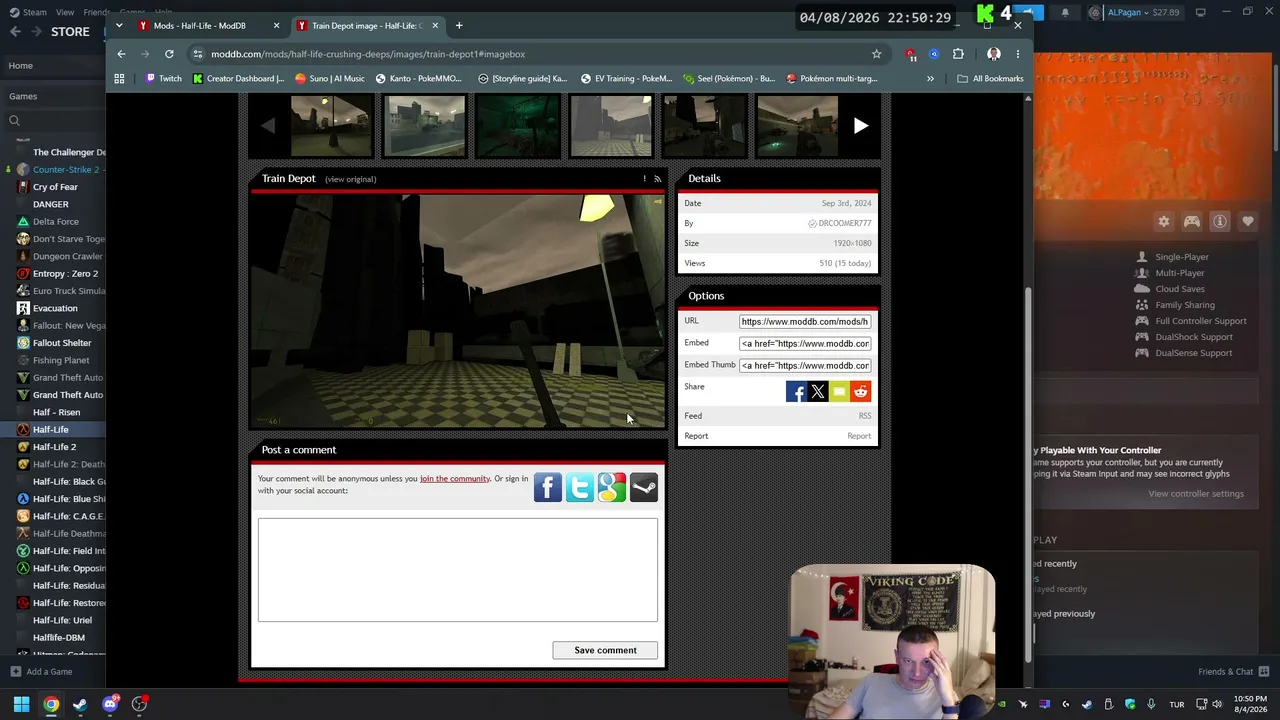The height and width of the screenshot is (720, 1280).
Task: Select the Train Depot image tab
Action: pos(367,25)
